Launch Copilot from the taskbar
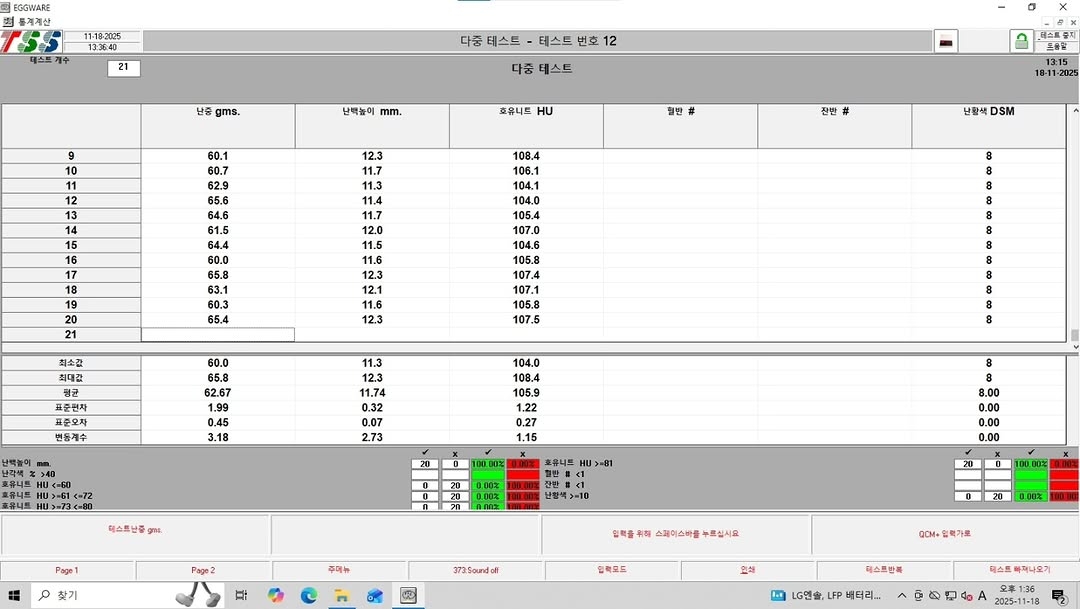This screenshot has height=609, width=1080. (x=276, y=595)
